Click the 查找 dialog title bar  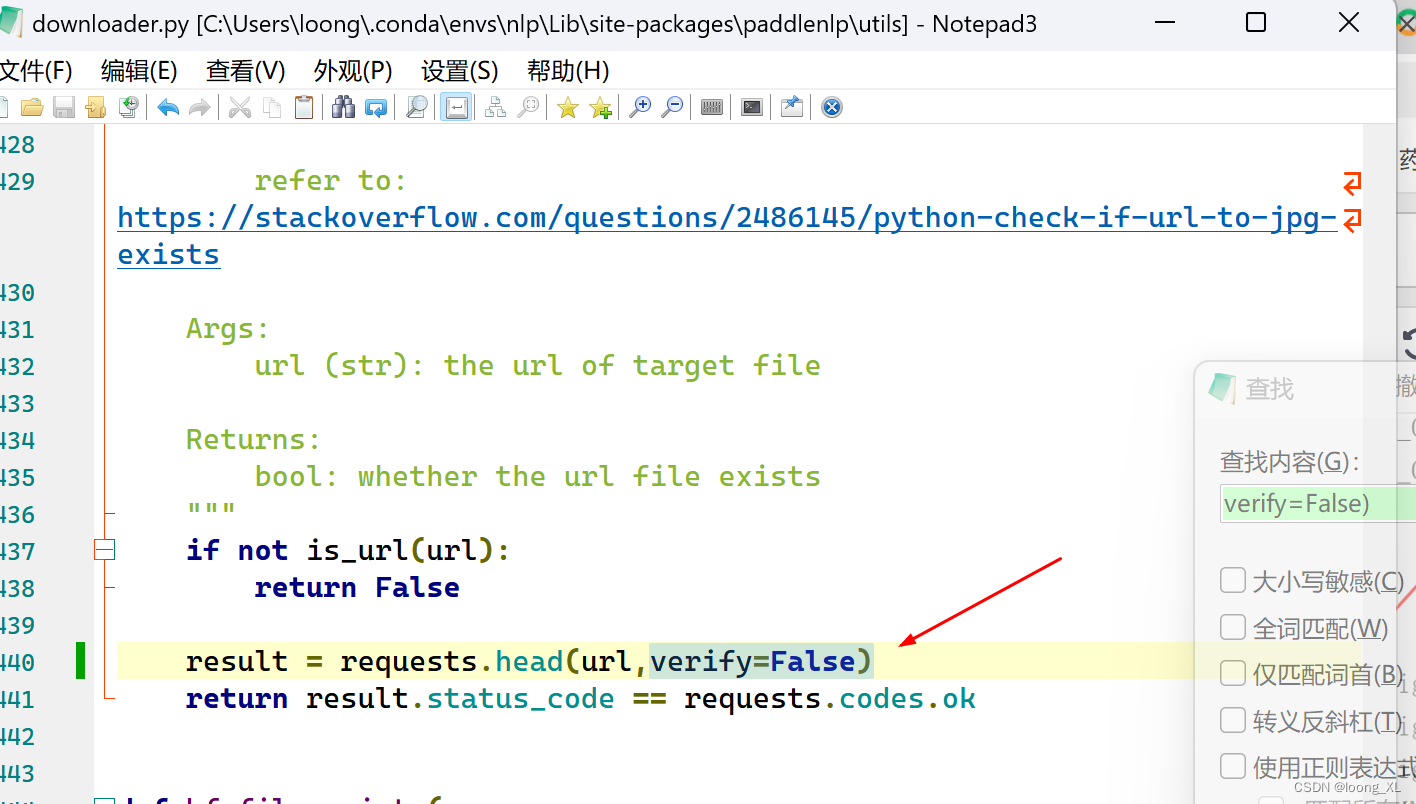pyautogui.click(x=1306, y=388)
